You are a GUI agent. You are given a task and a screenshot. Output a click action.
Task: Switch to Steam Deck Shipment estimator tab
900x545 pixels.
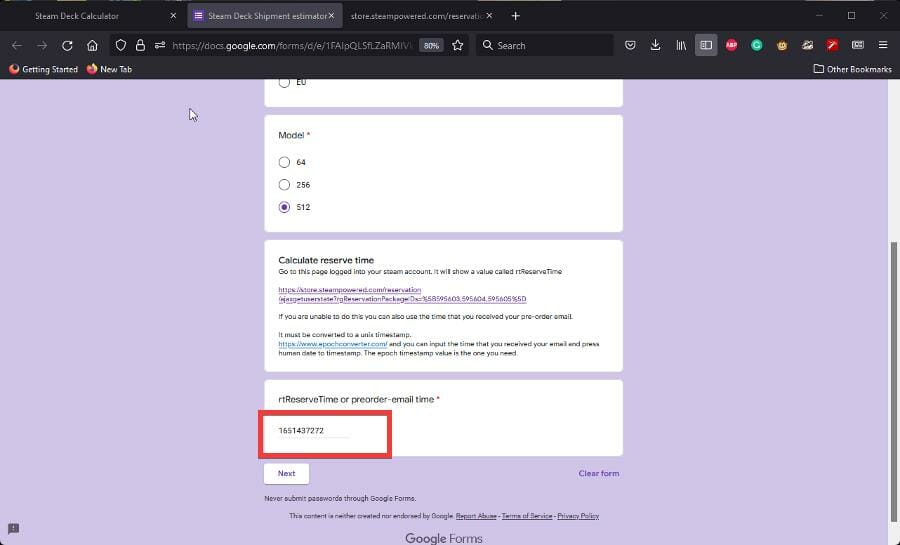(263, 16)
